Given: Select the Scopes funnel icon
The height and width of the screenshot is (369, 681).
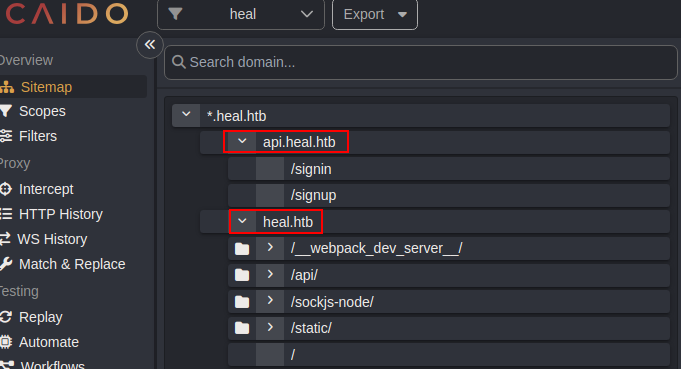Looking at the screenshot, I should click(5, 111).
